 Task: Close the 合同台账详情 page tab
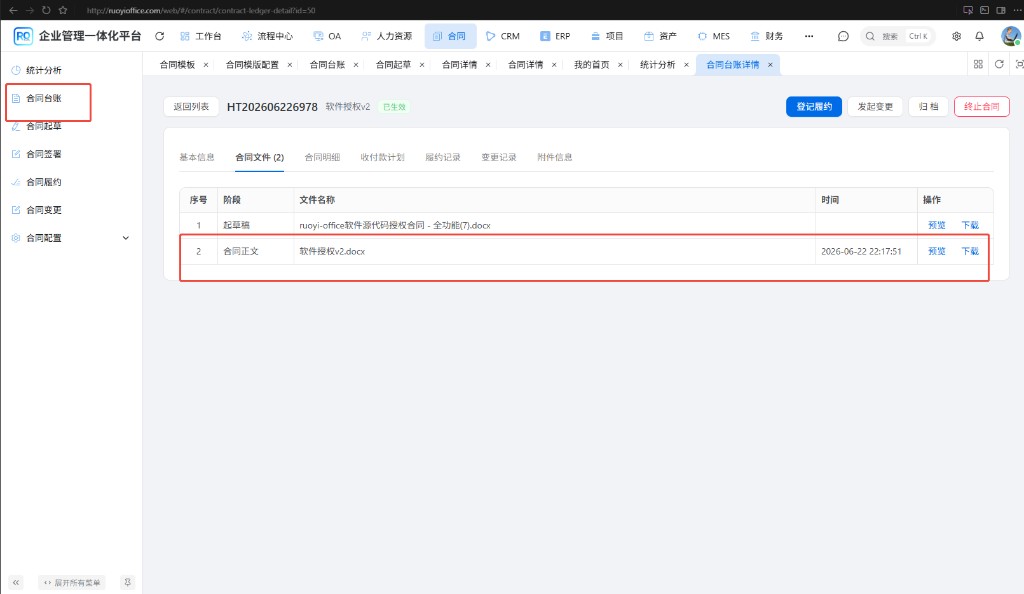(771, 65)
